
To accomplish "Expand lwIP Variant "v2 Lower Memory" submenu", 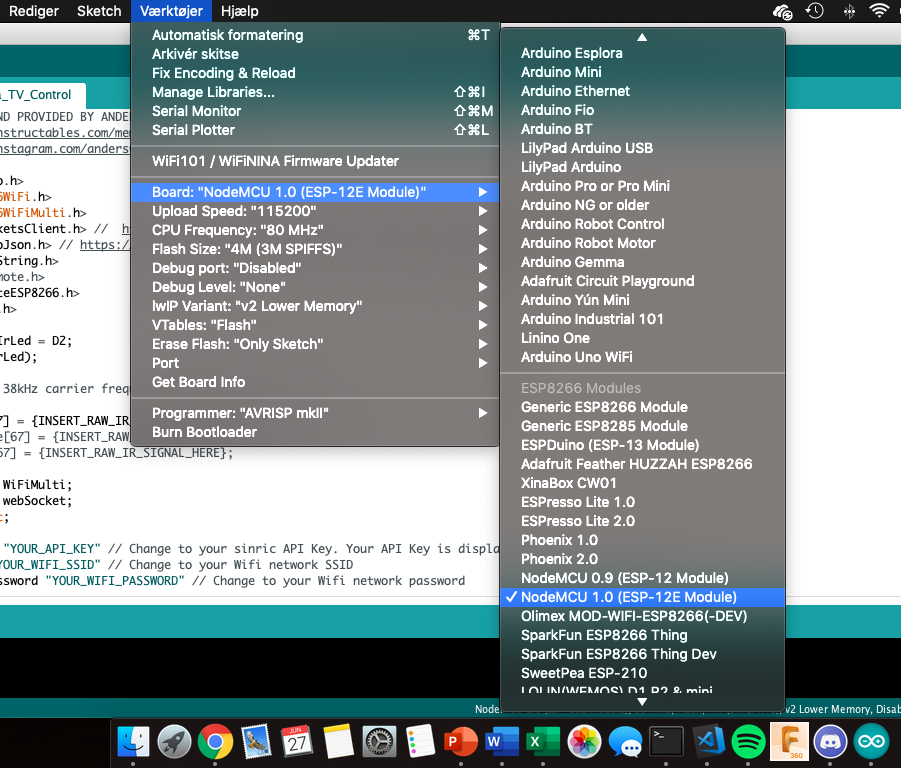I will [315, 306].
